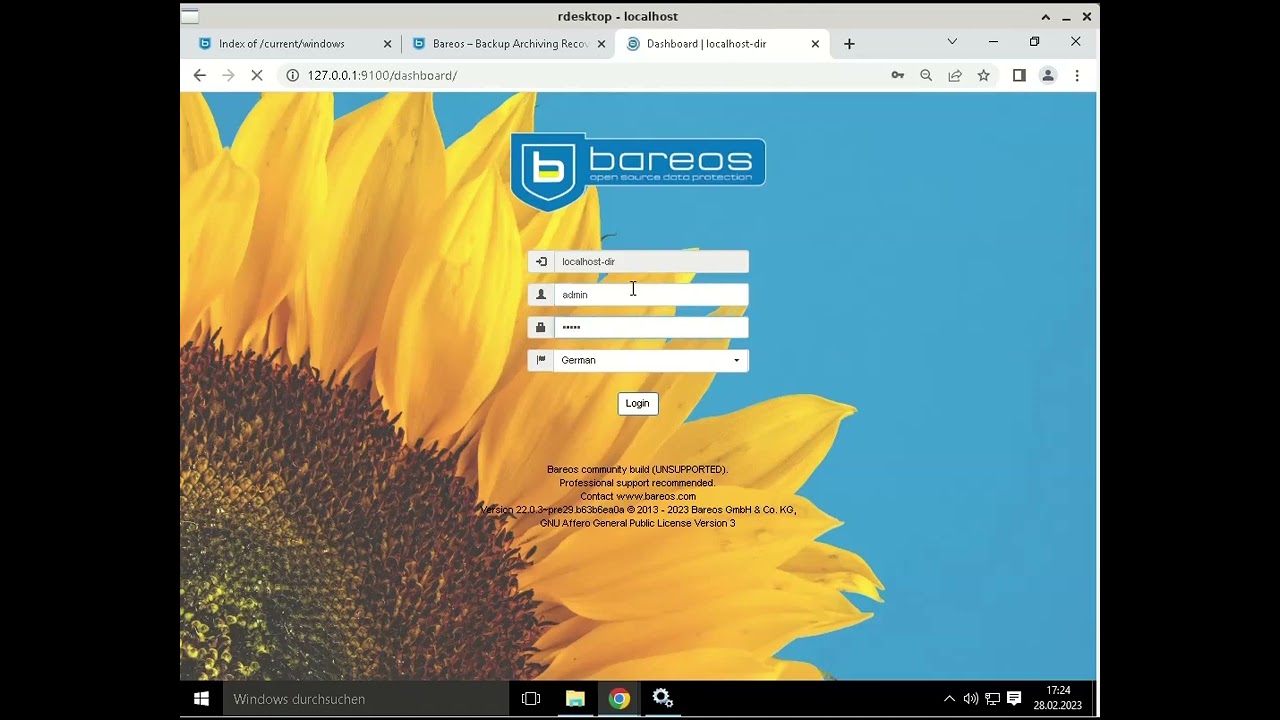This screenshot has width=1280, height=720.
Task: Go forward in browser history
Action: coord(228,75)
